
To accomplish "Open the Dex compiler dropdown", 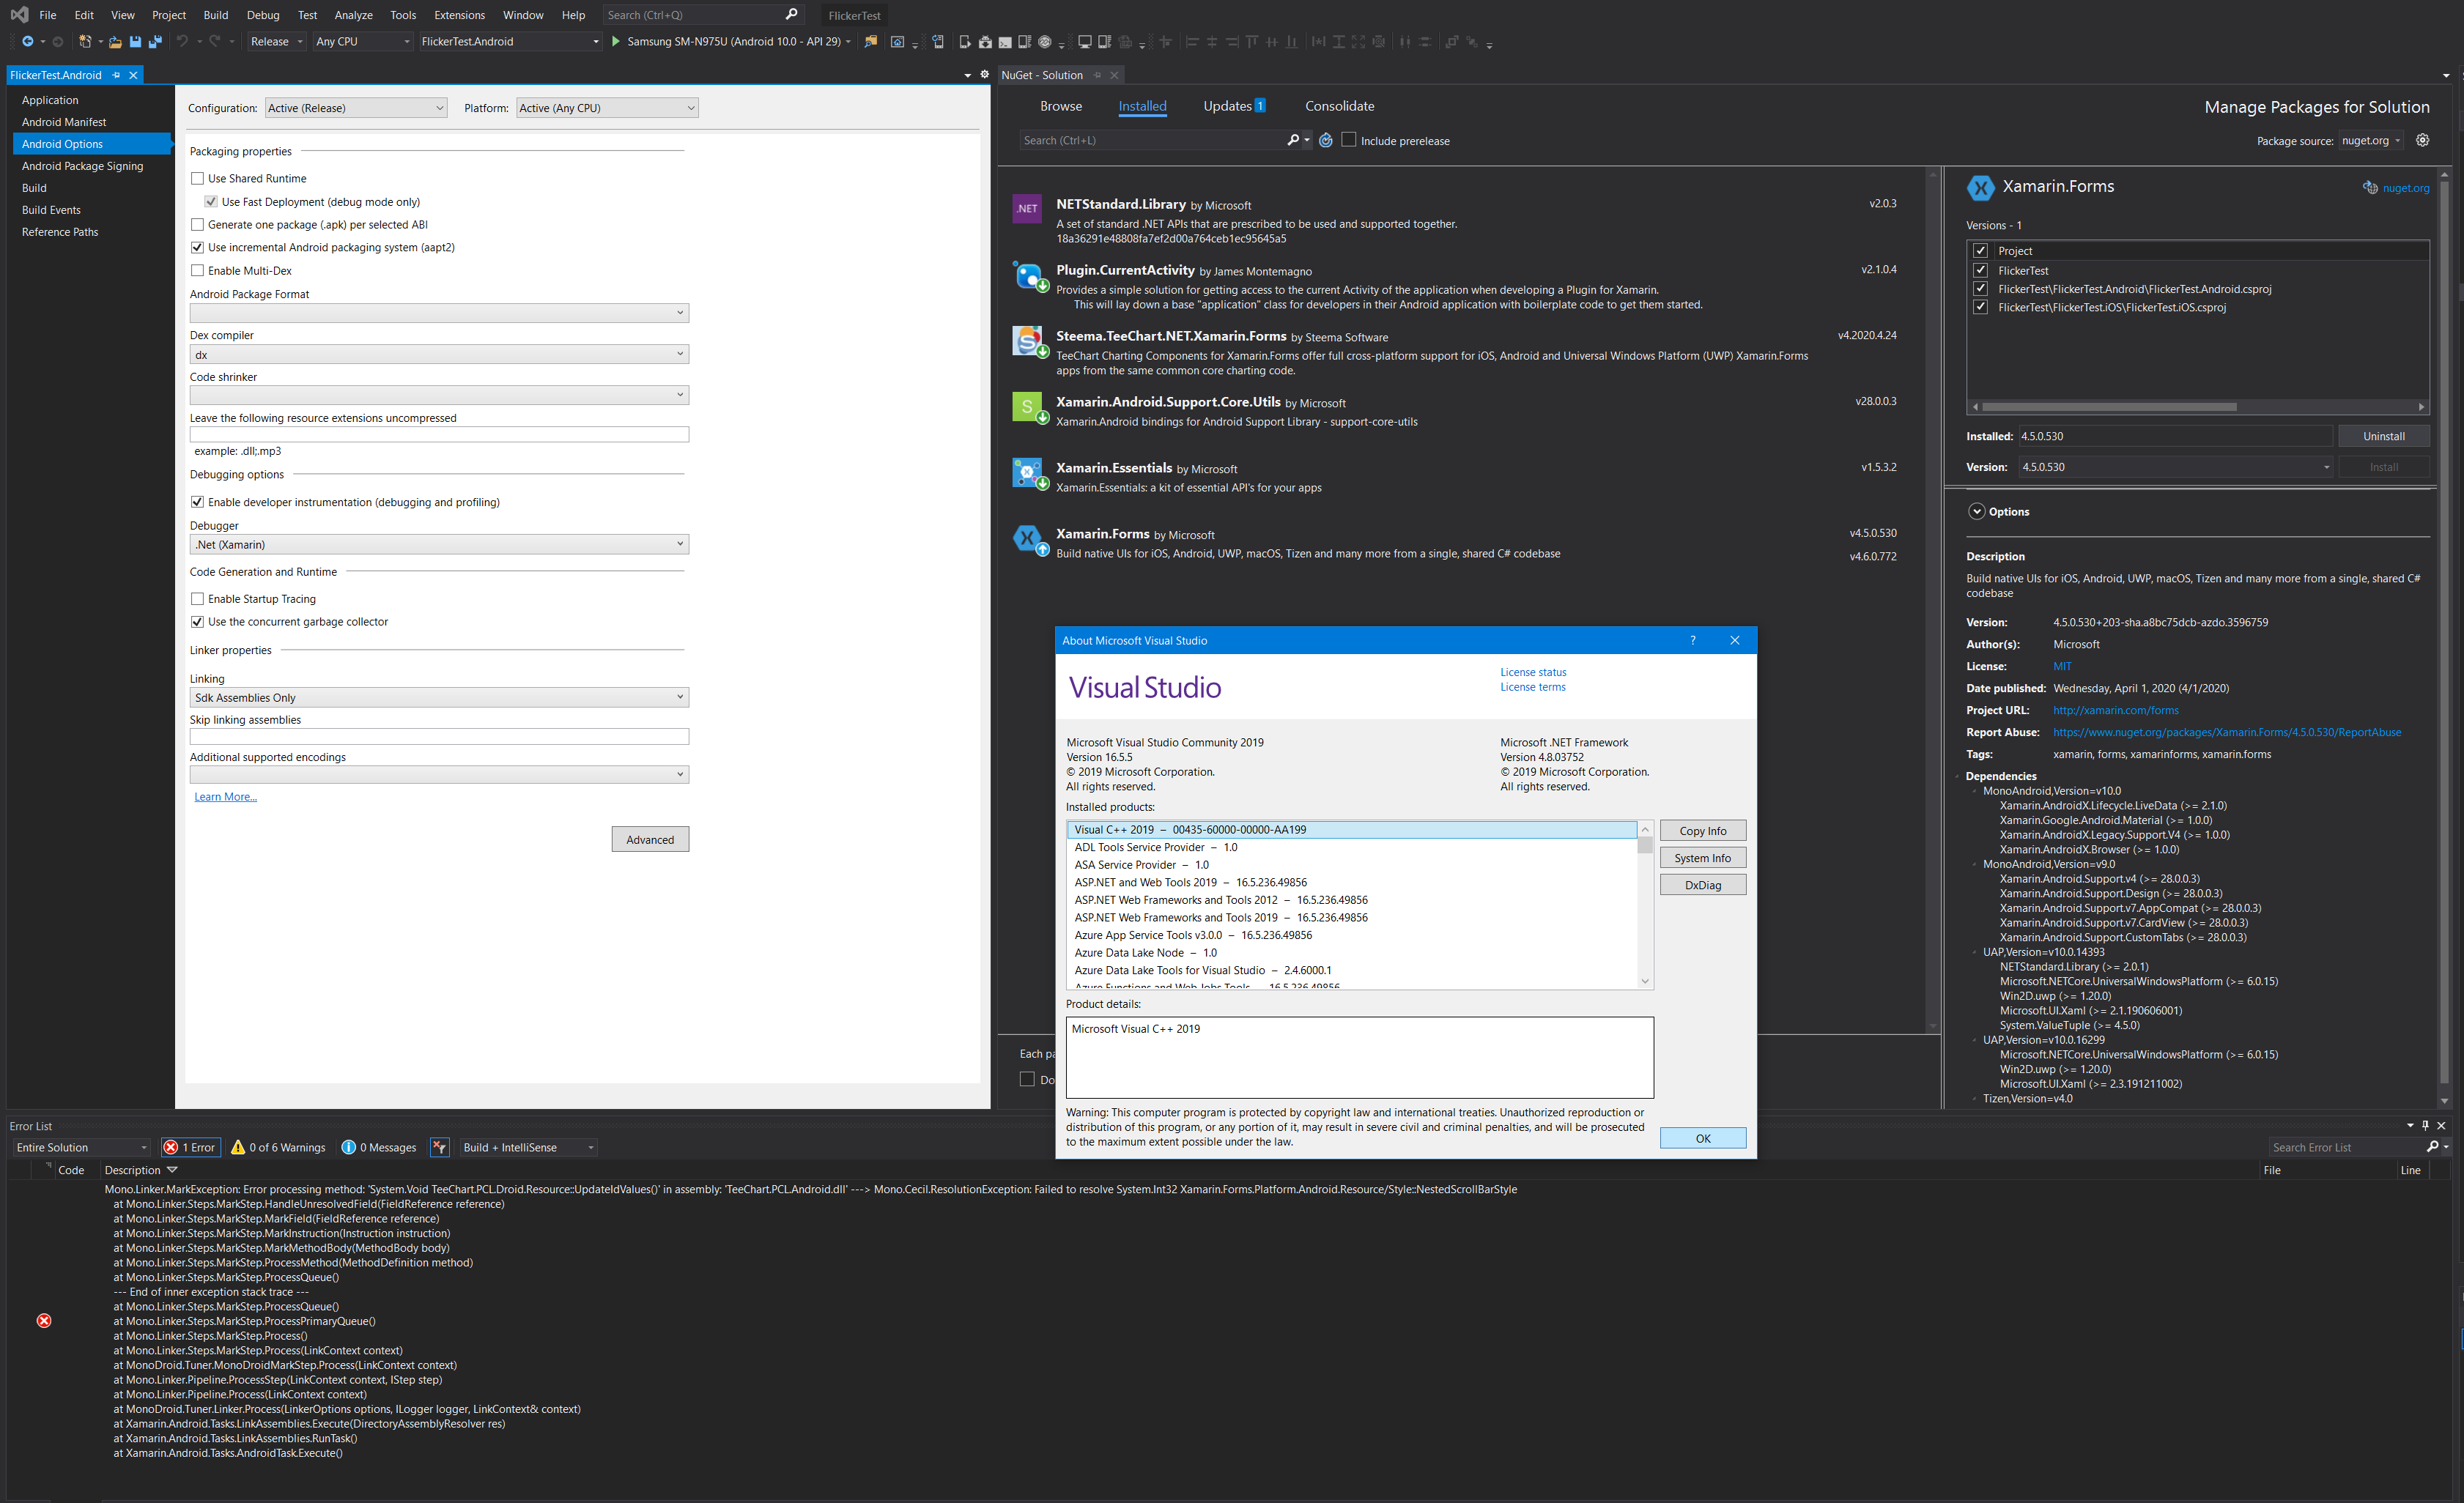I will coord(439,354).
